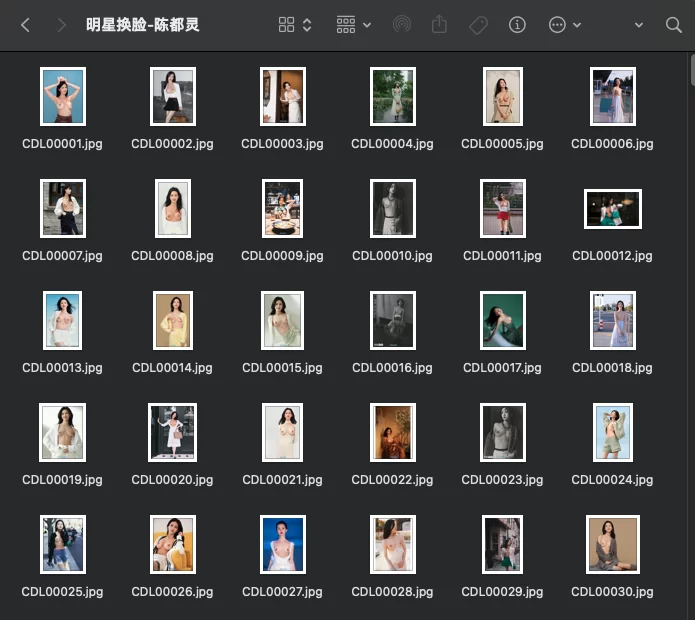The width and height of the screenshot is (695, 620).
Task: Click the Forward navigation arrow
Action: point(62,25)
